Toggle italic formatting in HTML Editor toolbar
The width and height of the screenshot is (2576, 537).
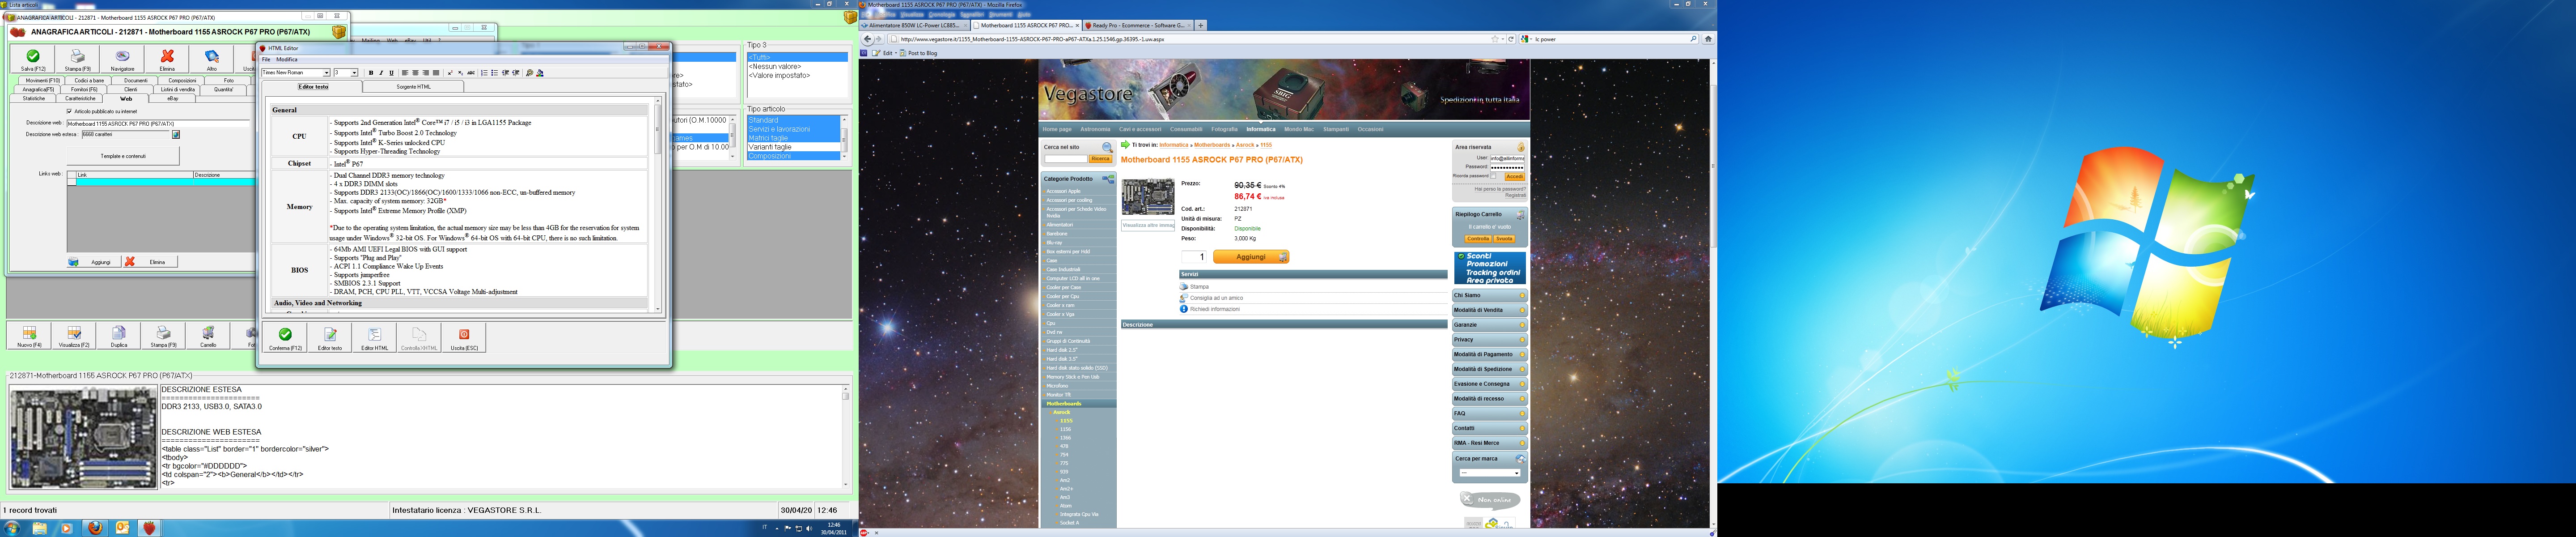381,73
